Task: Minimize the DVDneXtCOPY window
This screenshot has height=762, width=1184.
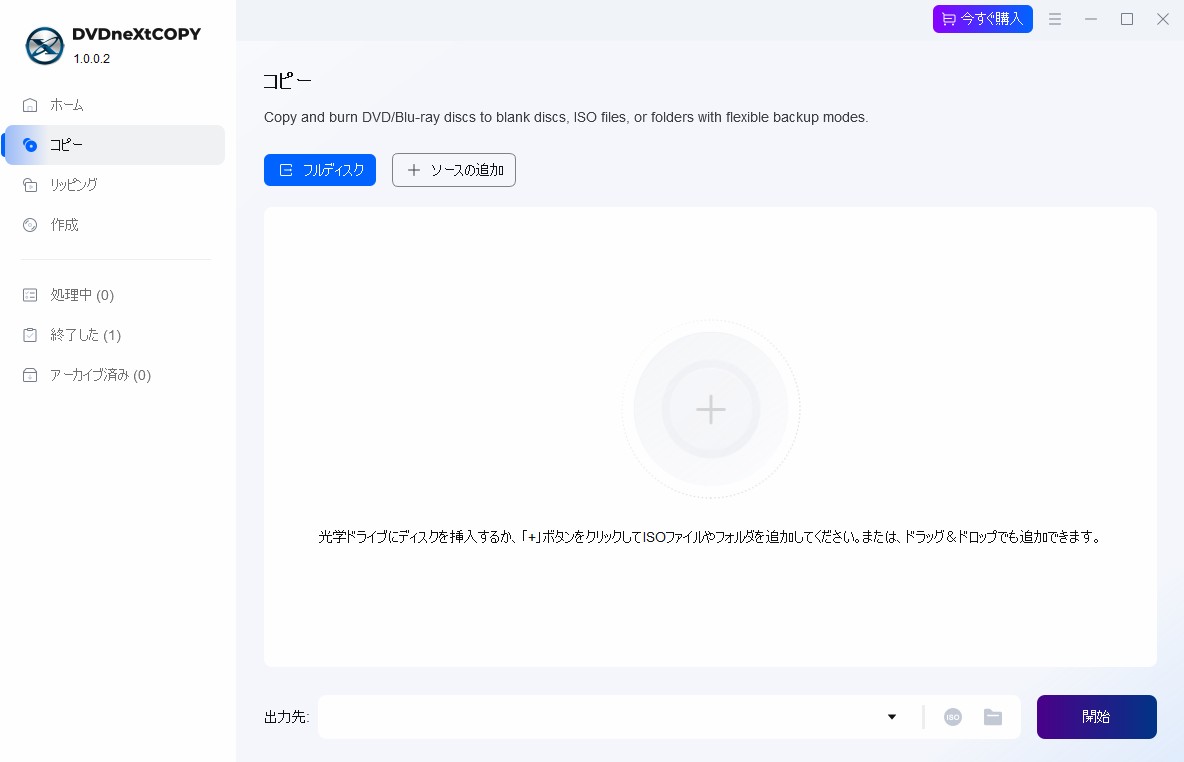Action: 1091,20
